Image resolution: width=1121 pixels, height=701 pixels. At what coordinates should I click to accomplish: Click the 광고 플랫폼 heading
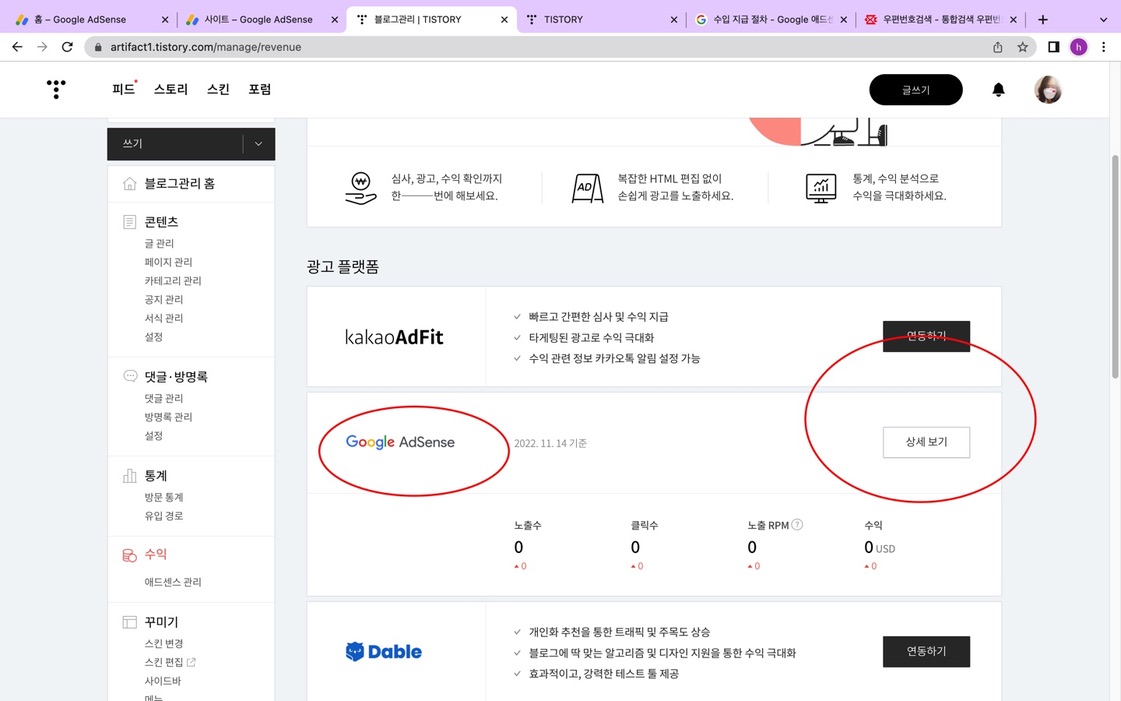point(342,267)
